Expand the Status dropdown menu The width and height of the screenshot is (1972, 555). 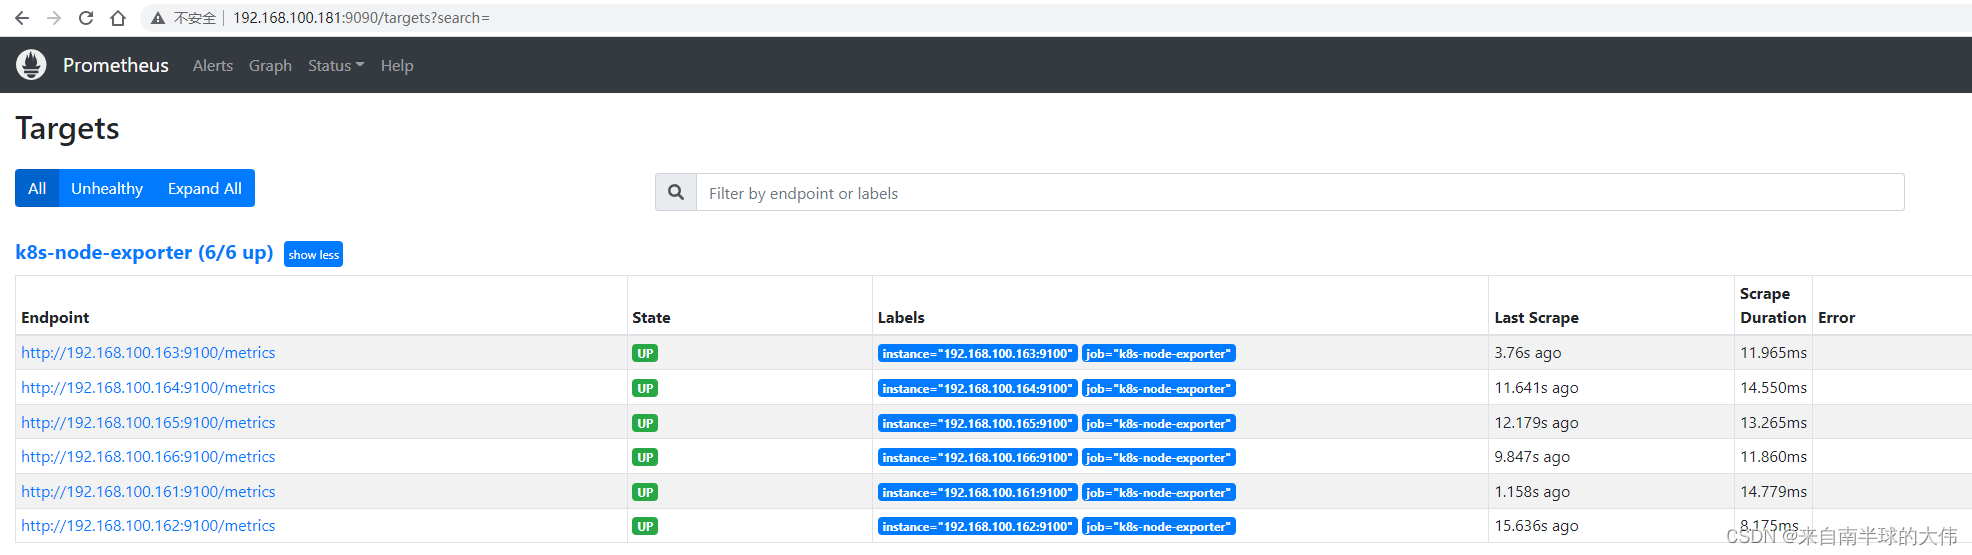tap(336, 65)
